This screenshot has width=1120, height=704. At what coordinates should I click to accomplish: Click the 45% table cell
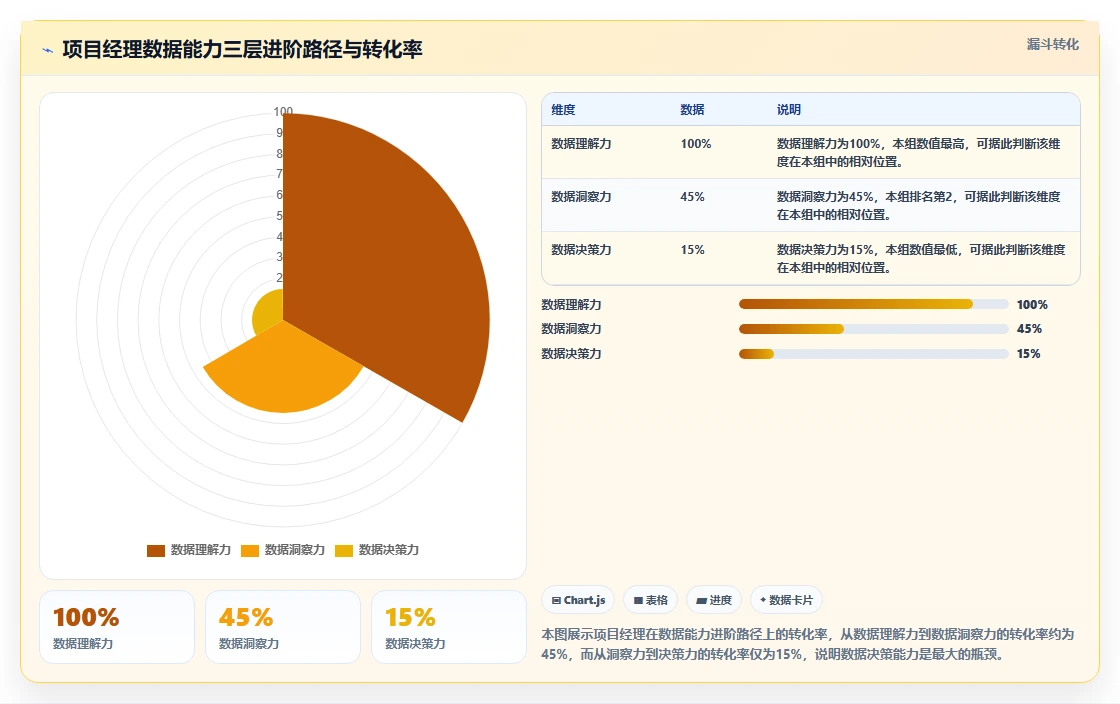(692, 196)
